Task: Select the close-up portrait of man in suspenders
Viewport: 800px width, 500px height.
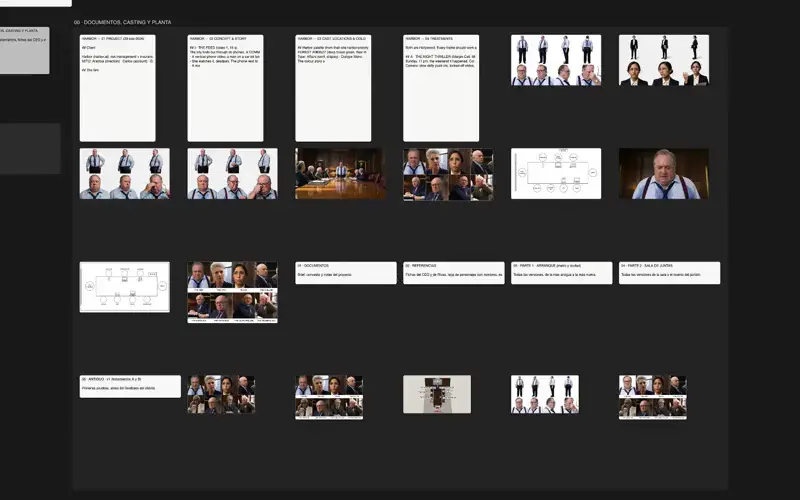Action: tap(664, 173)
